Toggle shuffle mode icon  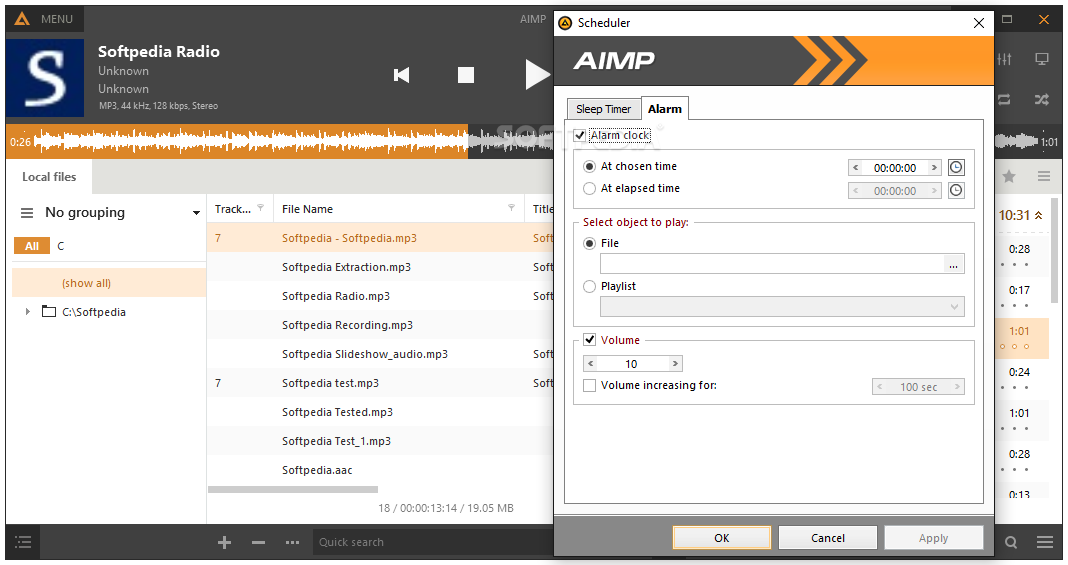(x=1041, y=99)
